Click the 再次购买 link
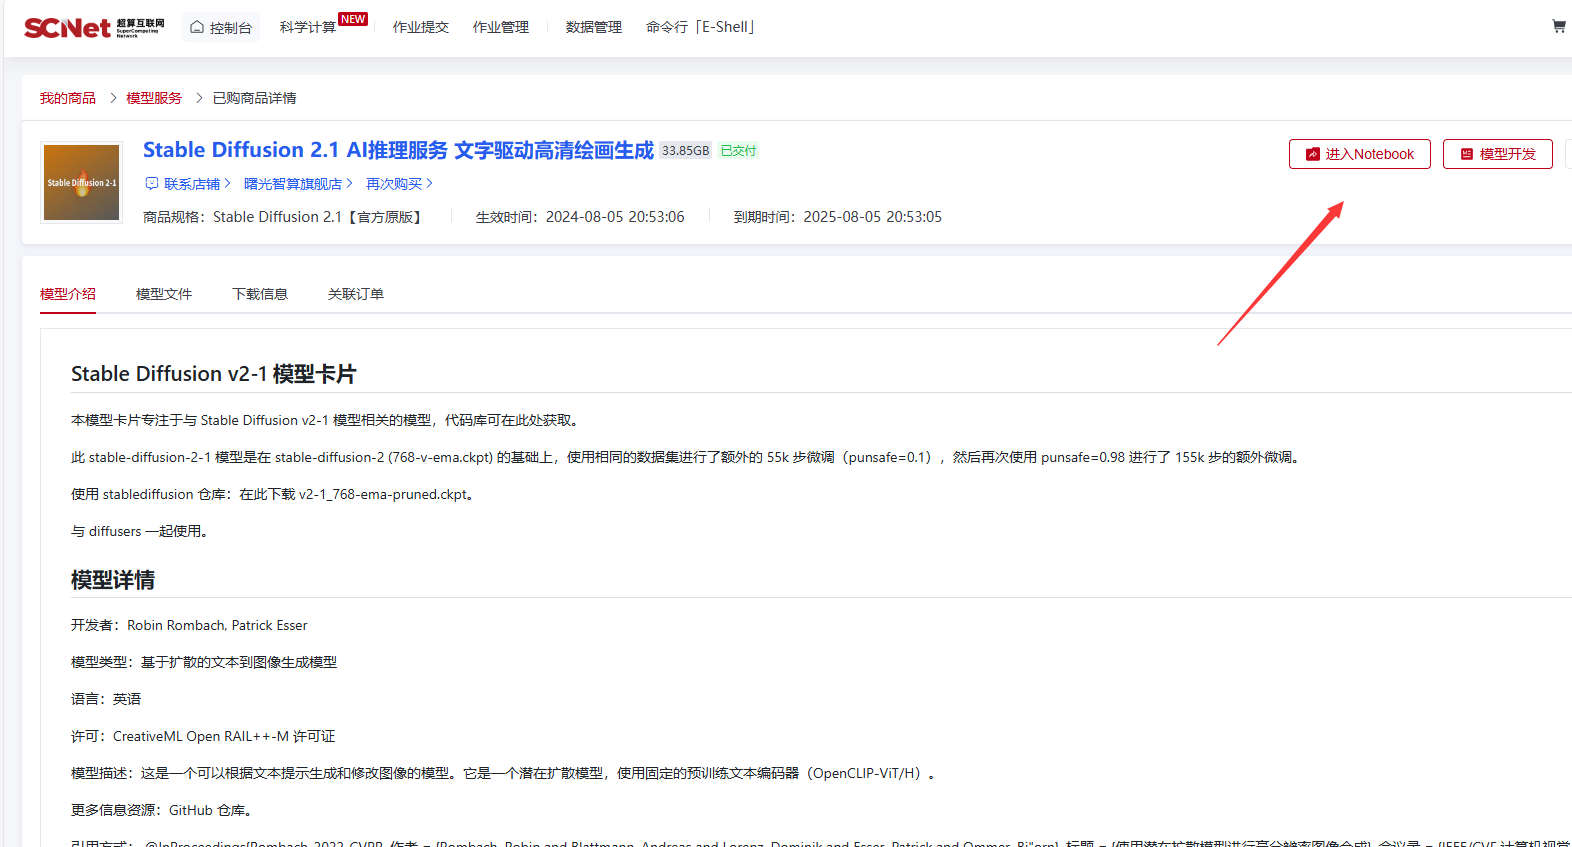The height and width of the screenshot is (847, 1572). point(394,184)
